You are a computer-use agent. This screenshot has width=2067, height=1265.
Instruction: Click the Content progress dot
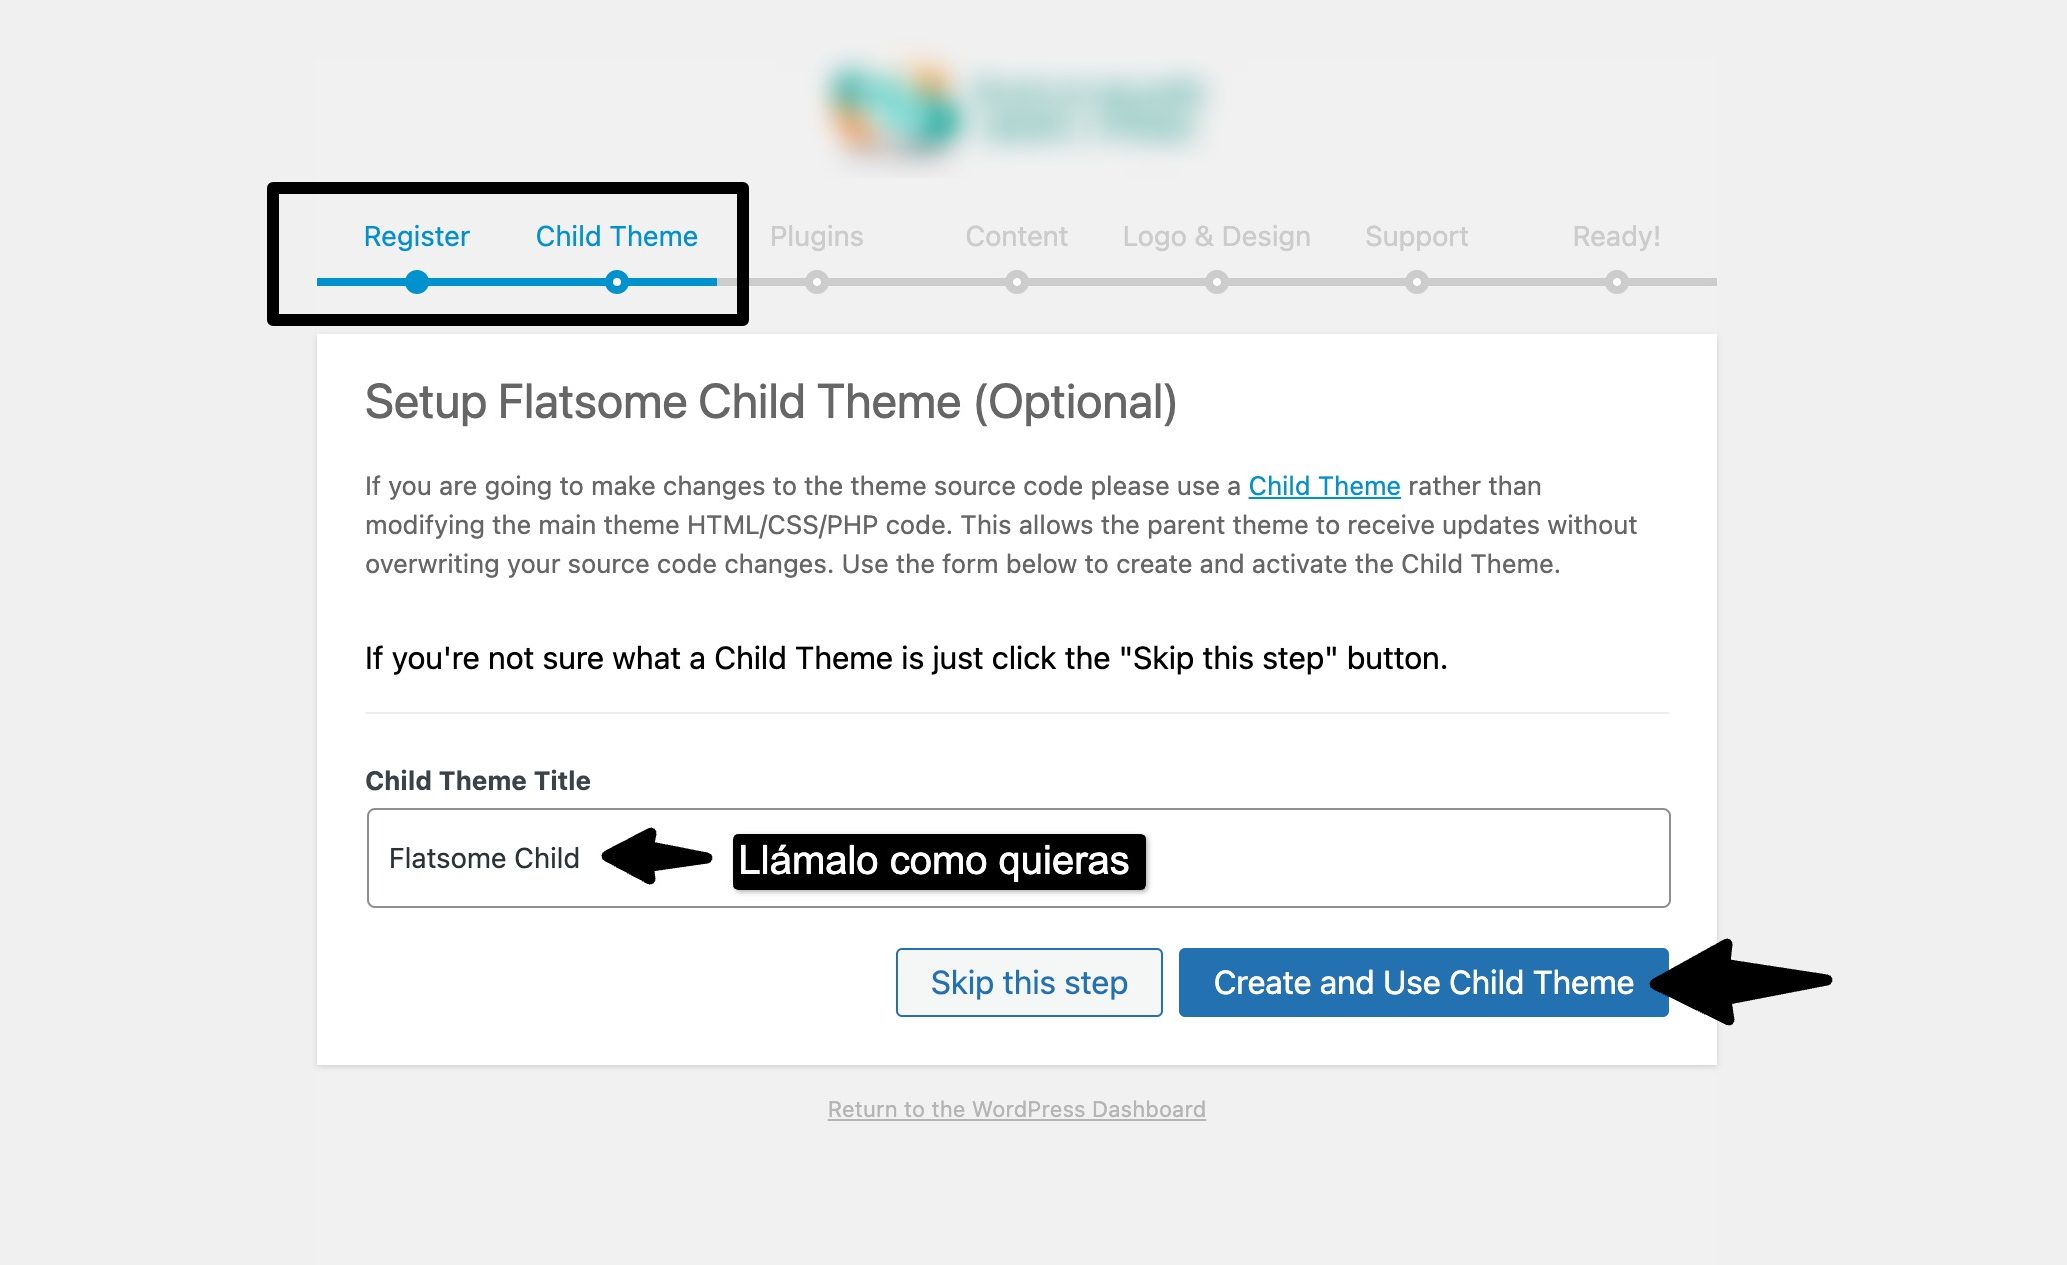click(x=1017, y=282)
